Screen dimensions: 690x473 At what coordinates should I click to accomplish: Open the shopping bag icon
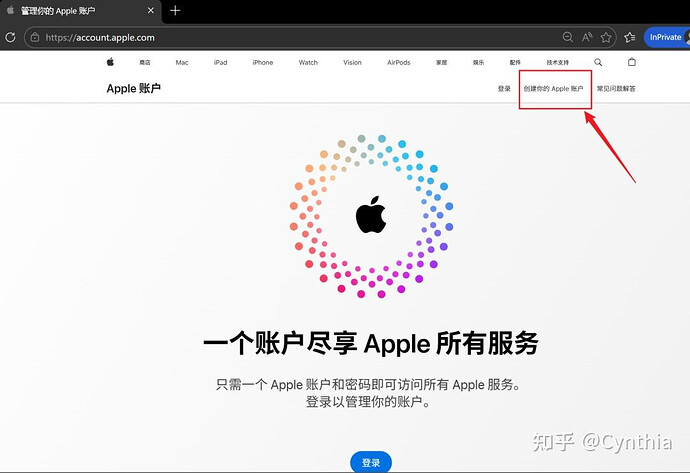pos(631,62)
